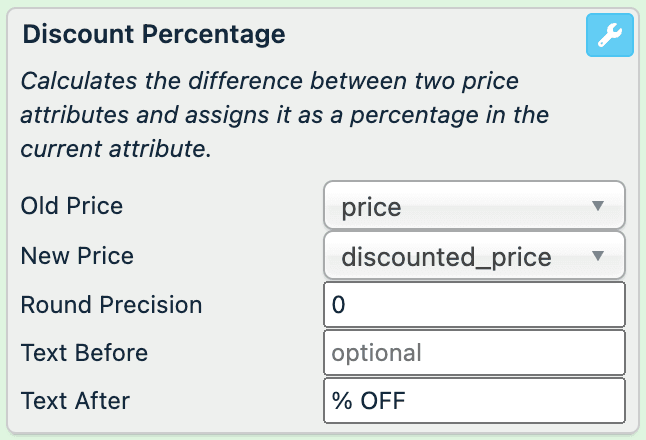Click the Old Price label
The height and width of the screenshot is (440, 646).
point(72,206)
